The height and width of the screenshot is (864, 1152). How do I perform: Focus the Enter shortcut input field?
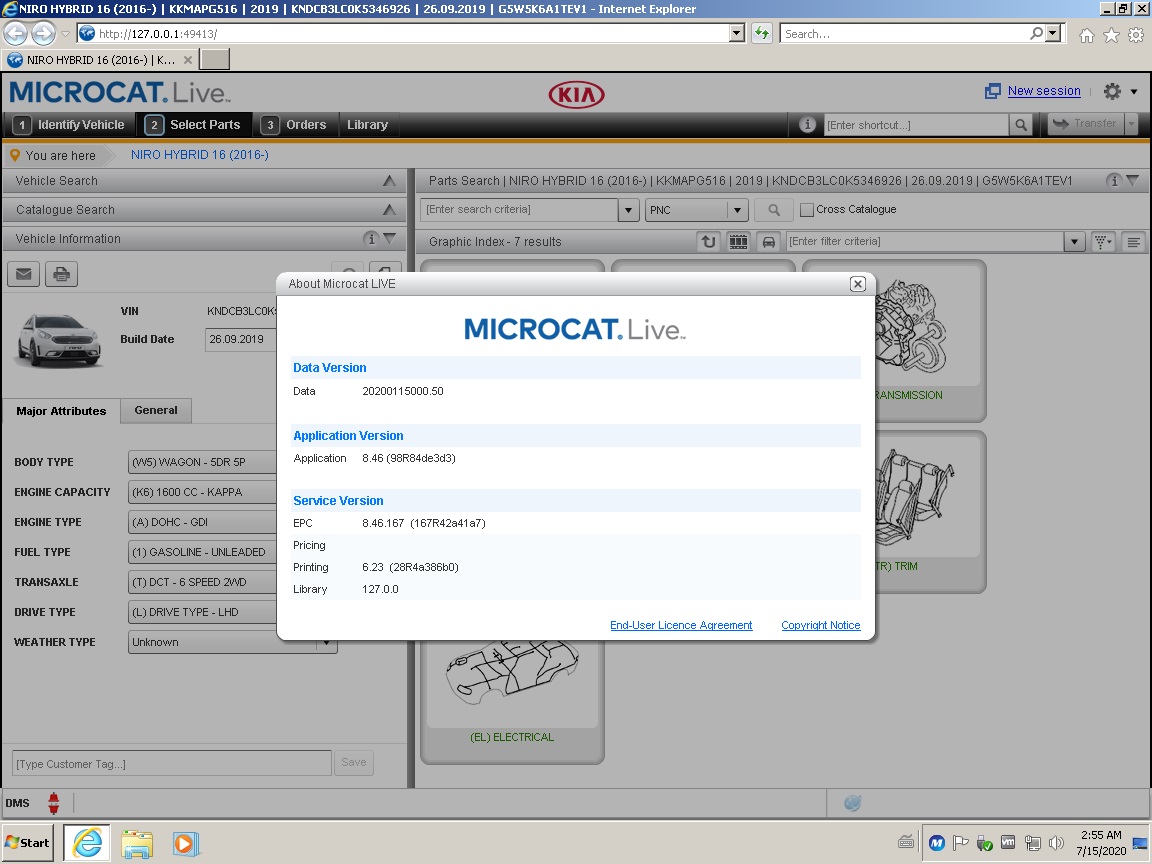[915, 125]
